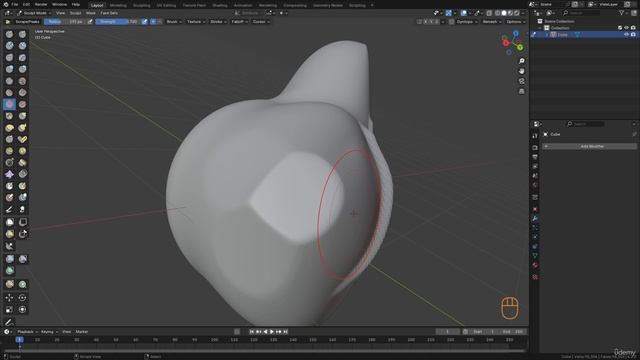The image size is (640, 360).
Task: Switch to the UV Editing workspace tab
Action: pos(167,5)
